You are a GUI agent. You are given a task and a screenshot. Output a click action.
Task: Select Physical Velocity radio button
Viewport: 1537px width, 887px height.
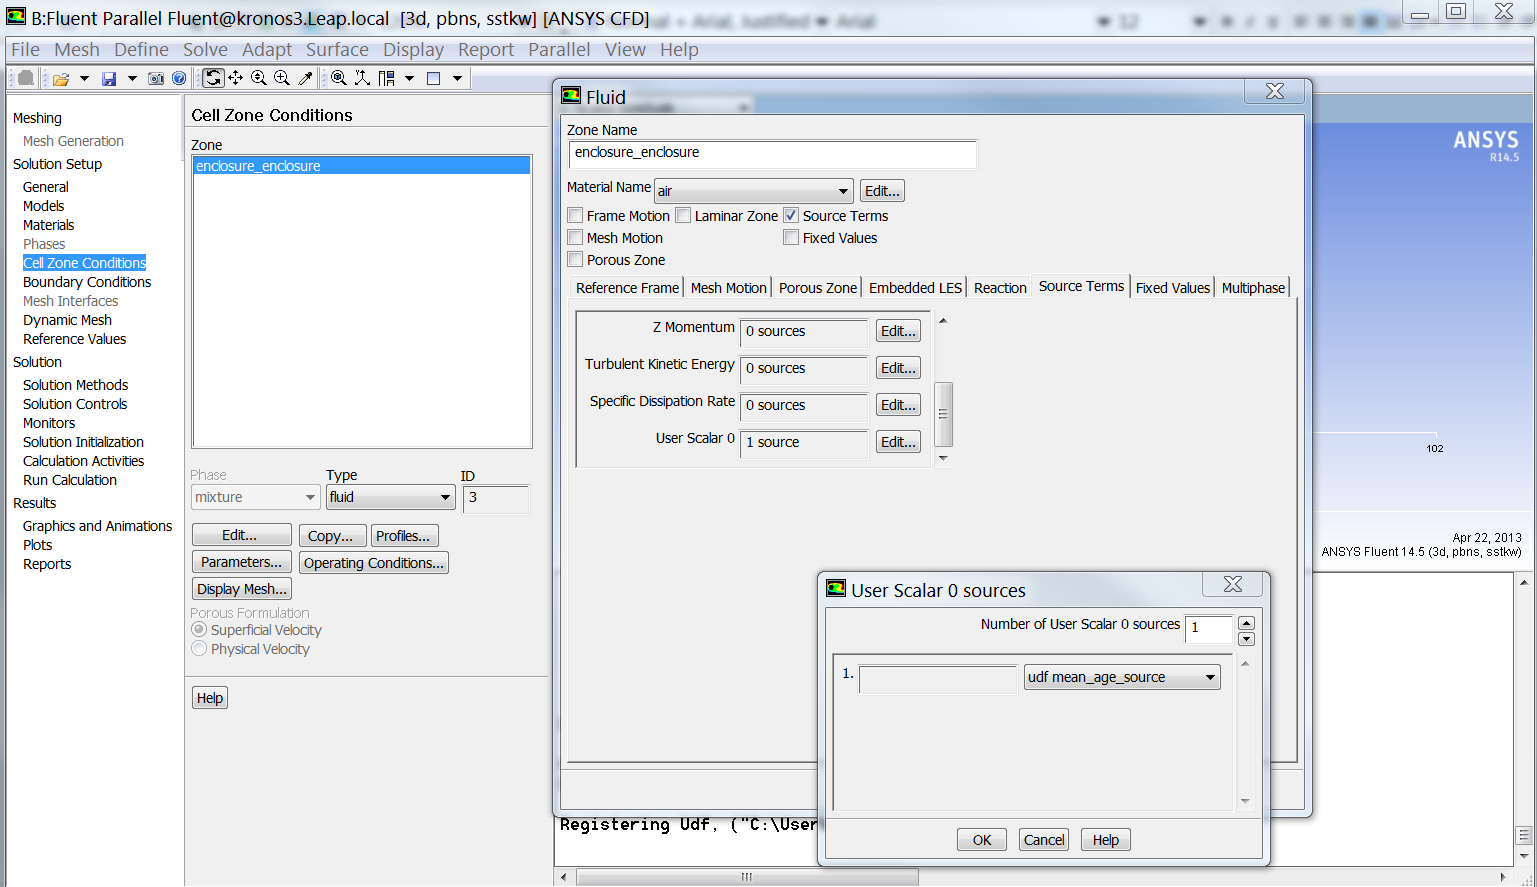(x=199, y=648)
